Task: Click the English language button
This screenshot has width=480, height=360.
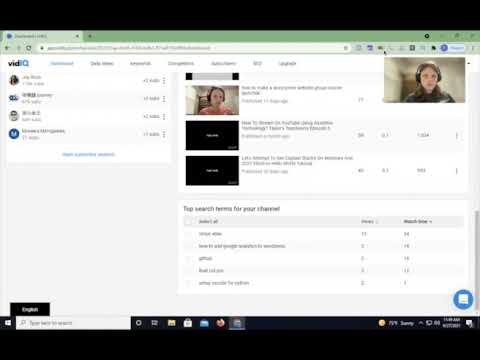Action: [30, 309]
